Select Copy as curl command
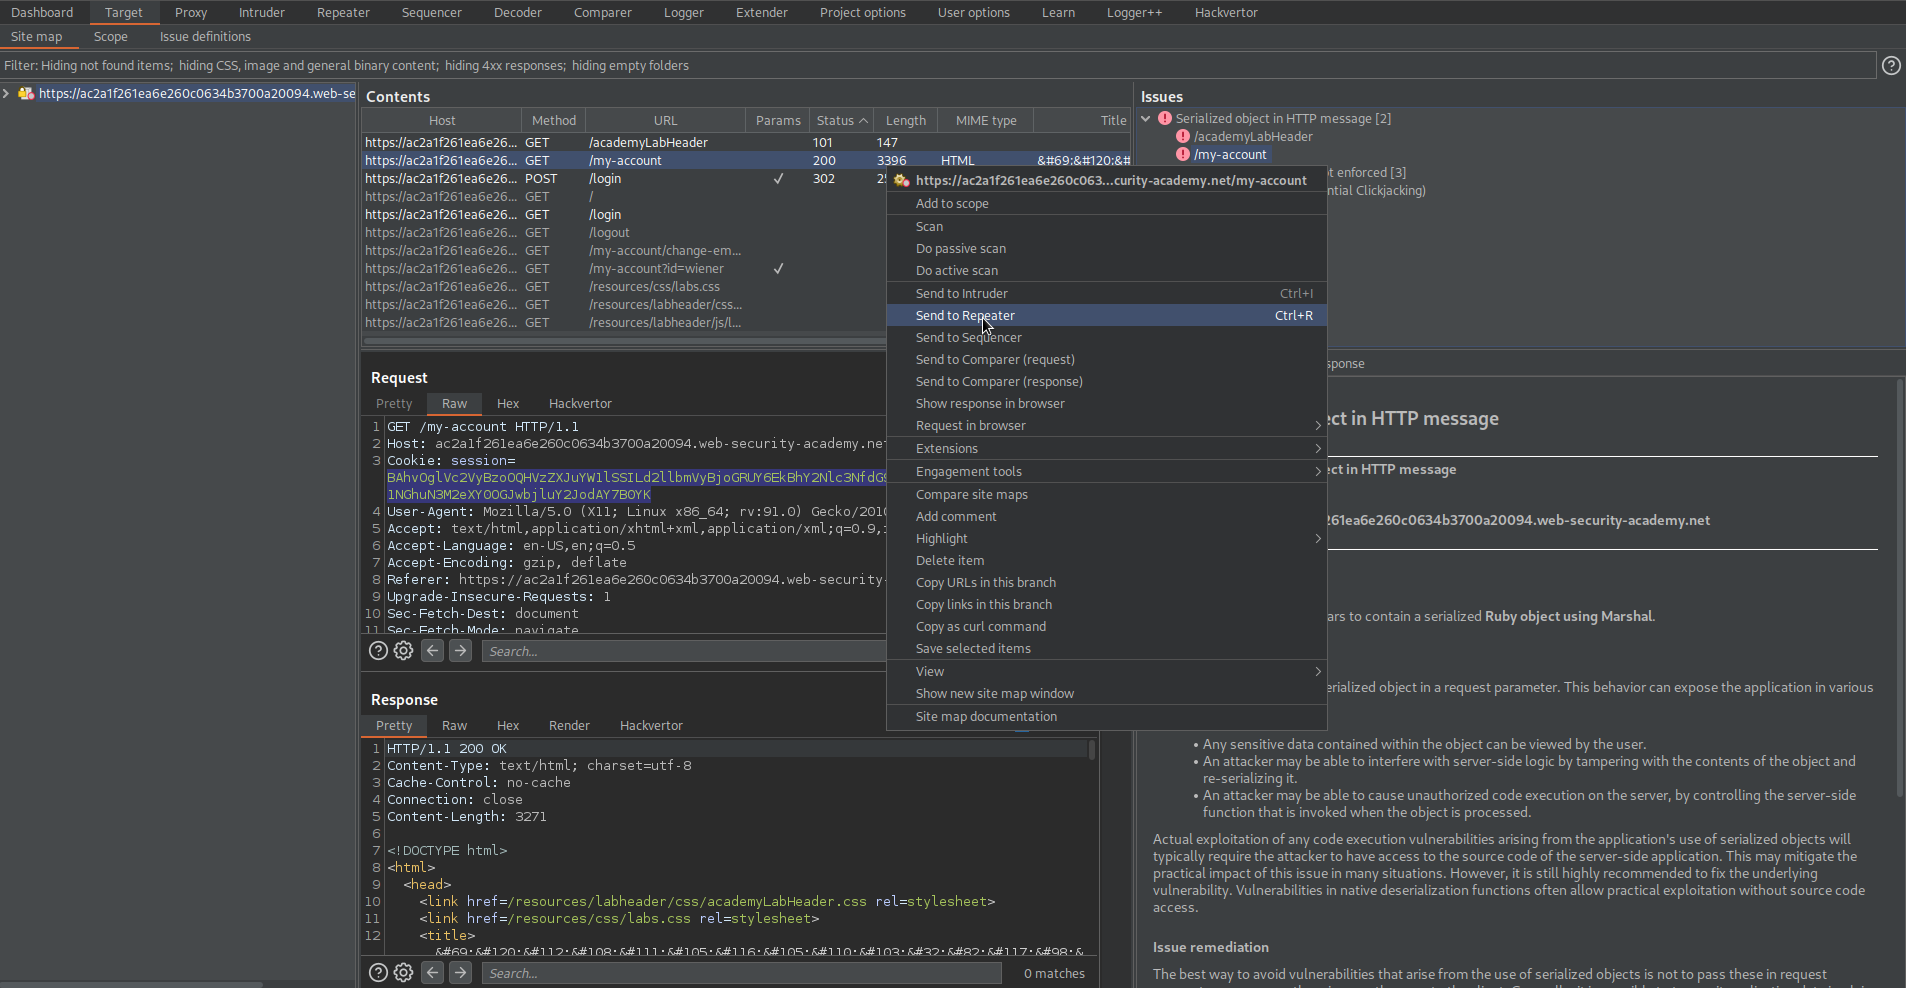 click(x=1106, y=627)
